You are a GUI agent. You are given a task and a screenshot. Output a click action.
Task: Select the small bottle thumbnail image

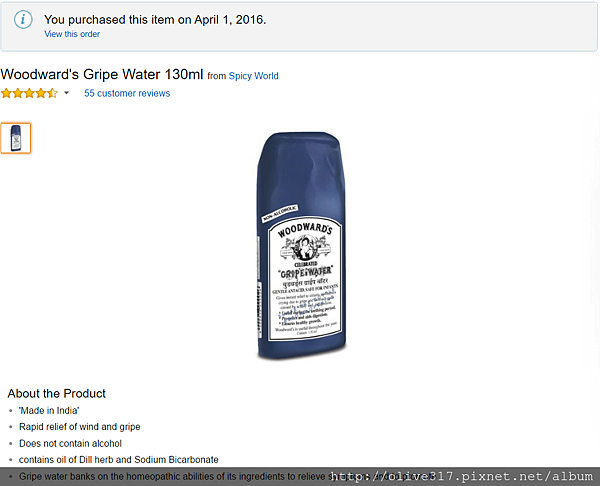click(x=16, y=138)
